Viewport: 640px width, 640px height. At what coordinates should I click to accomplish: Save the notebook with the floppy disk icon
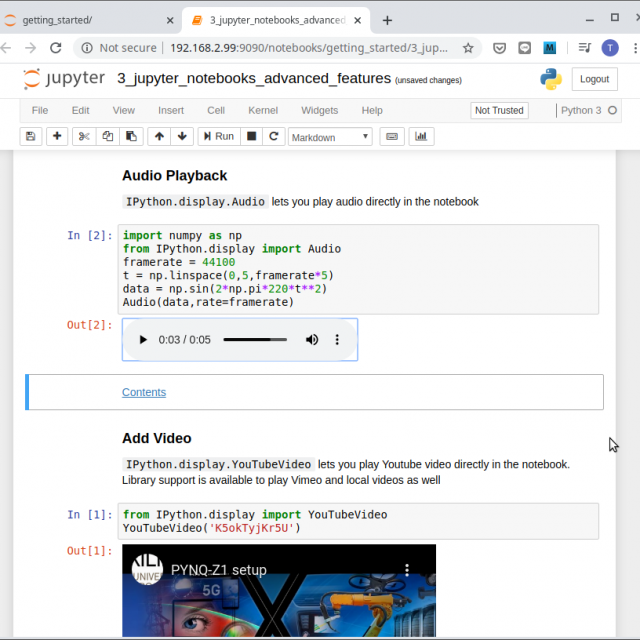tap(30, 136)
